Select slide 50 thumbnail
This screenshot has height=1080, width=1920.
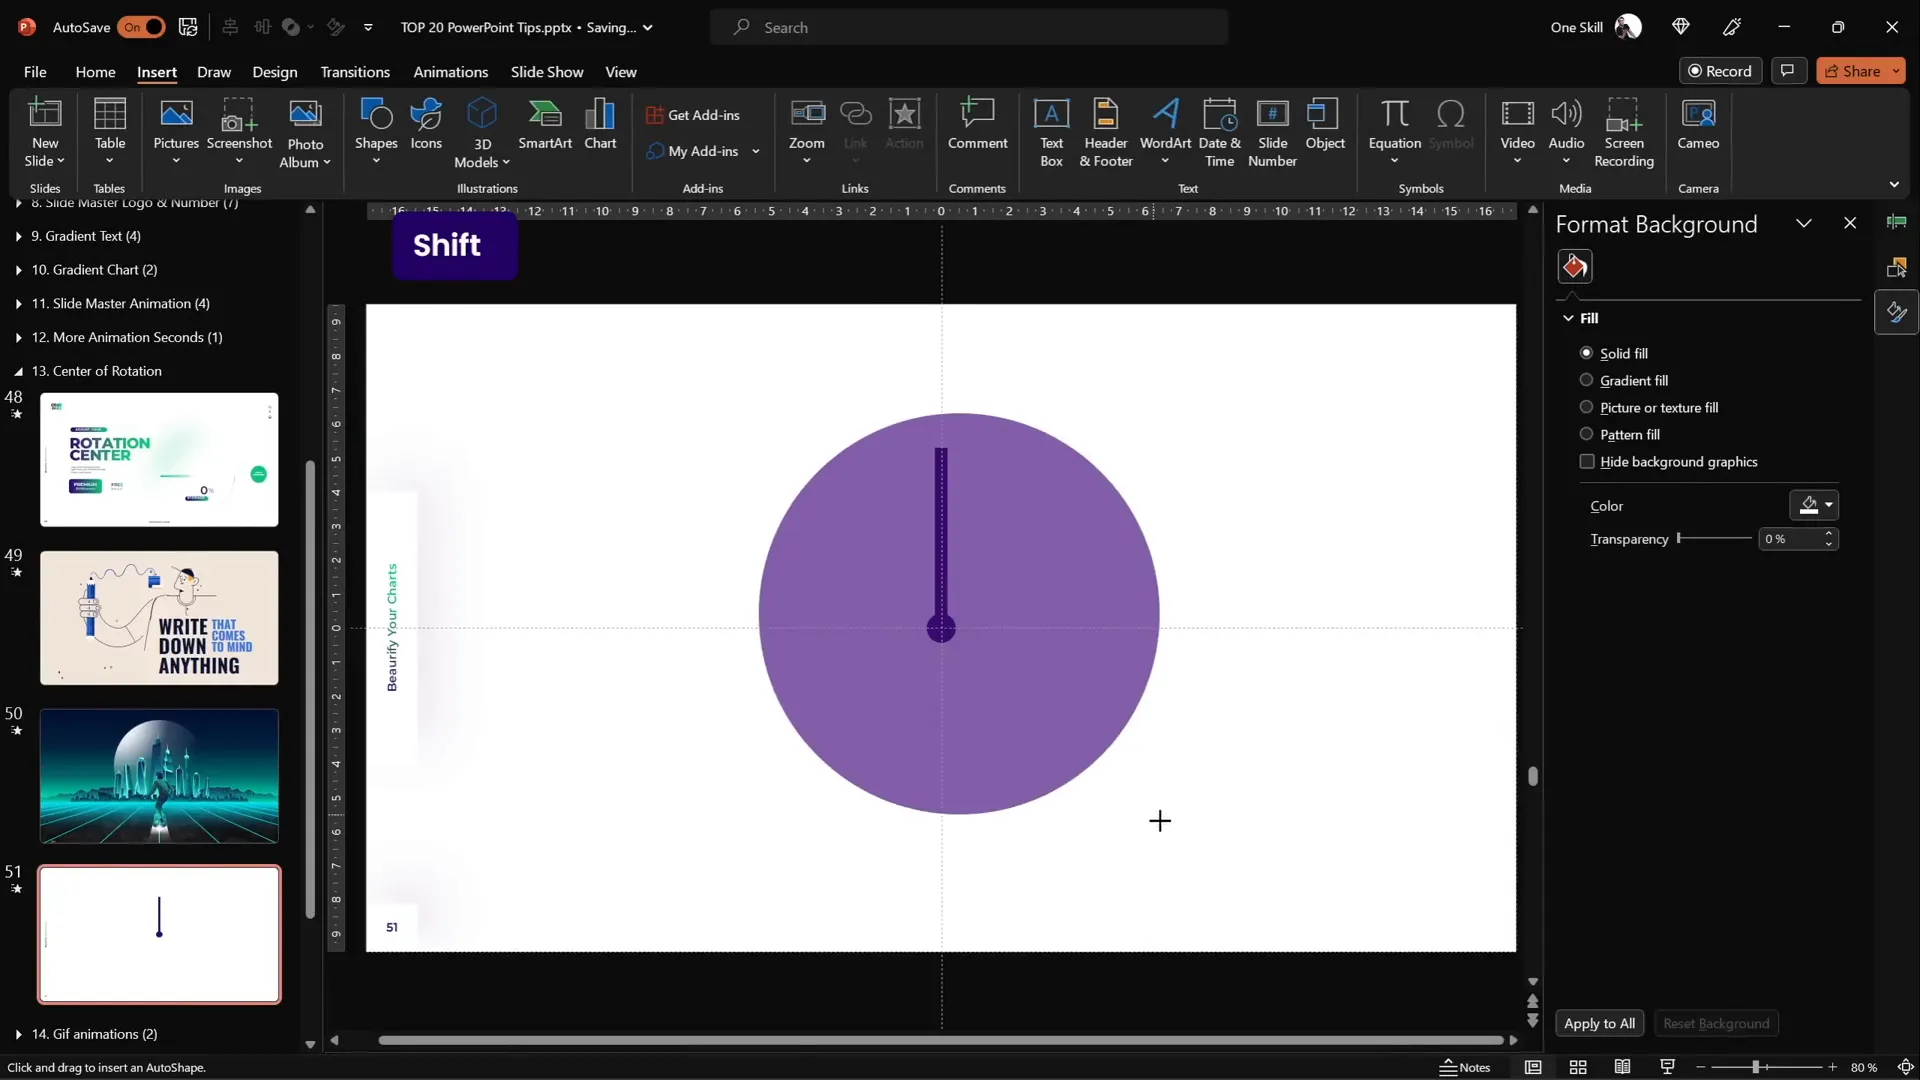click(159, 776)
